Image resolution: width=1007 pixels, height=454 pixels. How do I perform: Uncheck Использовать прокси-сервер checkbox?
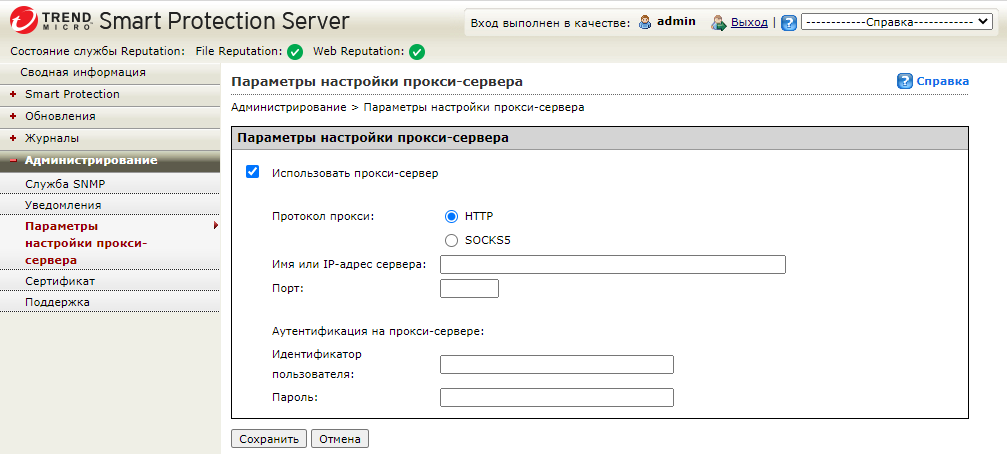(253, 172)
